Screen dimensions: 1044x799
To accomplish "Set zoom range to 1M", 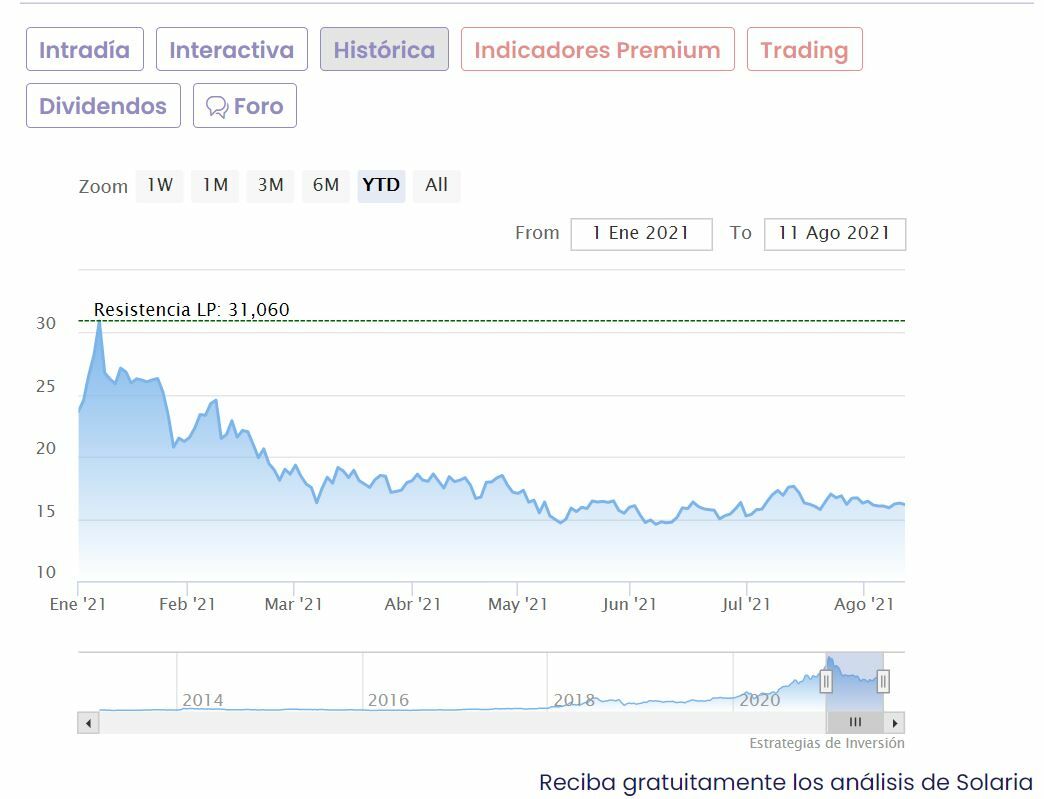I will pyautogui.click(x=215, y=185).
